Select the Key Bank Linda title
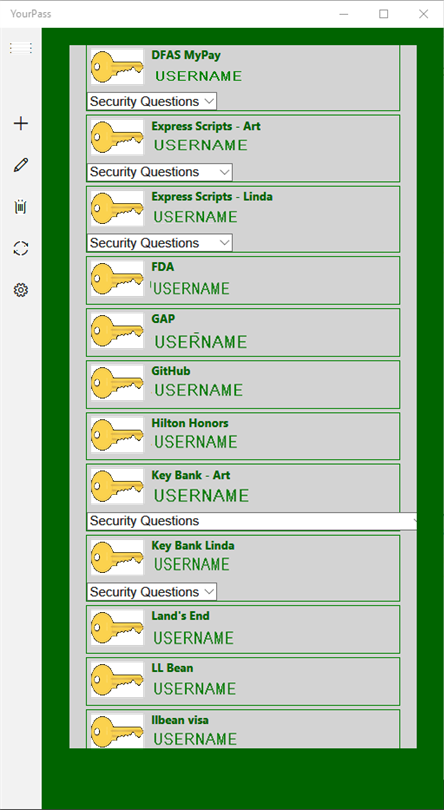This screenshot has width=445, height=810. point(193,546)
